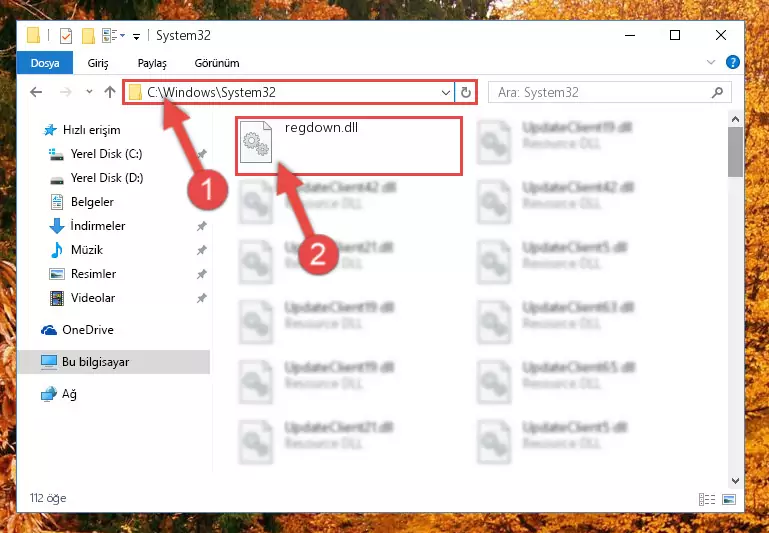Image resolution: width=769 pixels, height=533 pixels.
Task: Click the regdown.dll gear file icon
Action: (256, 142)
